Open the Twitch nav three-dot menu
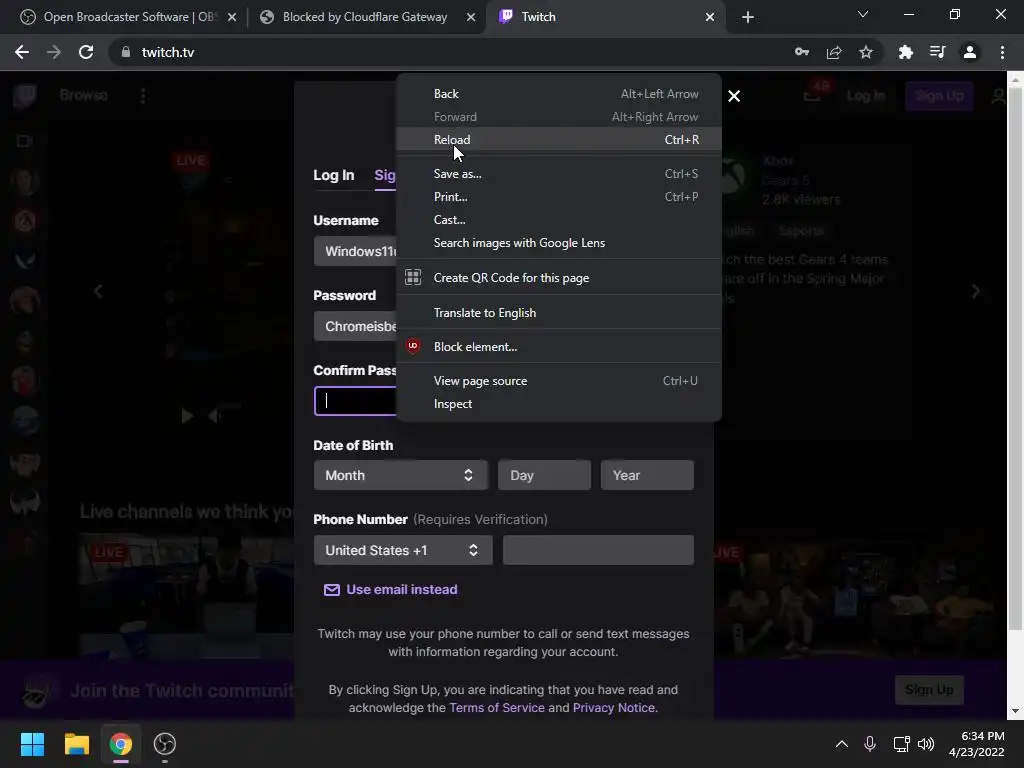 (143, 95)
